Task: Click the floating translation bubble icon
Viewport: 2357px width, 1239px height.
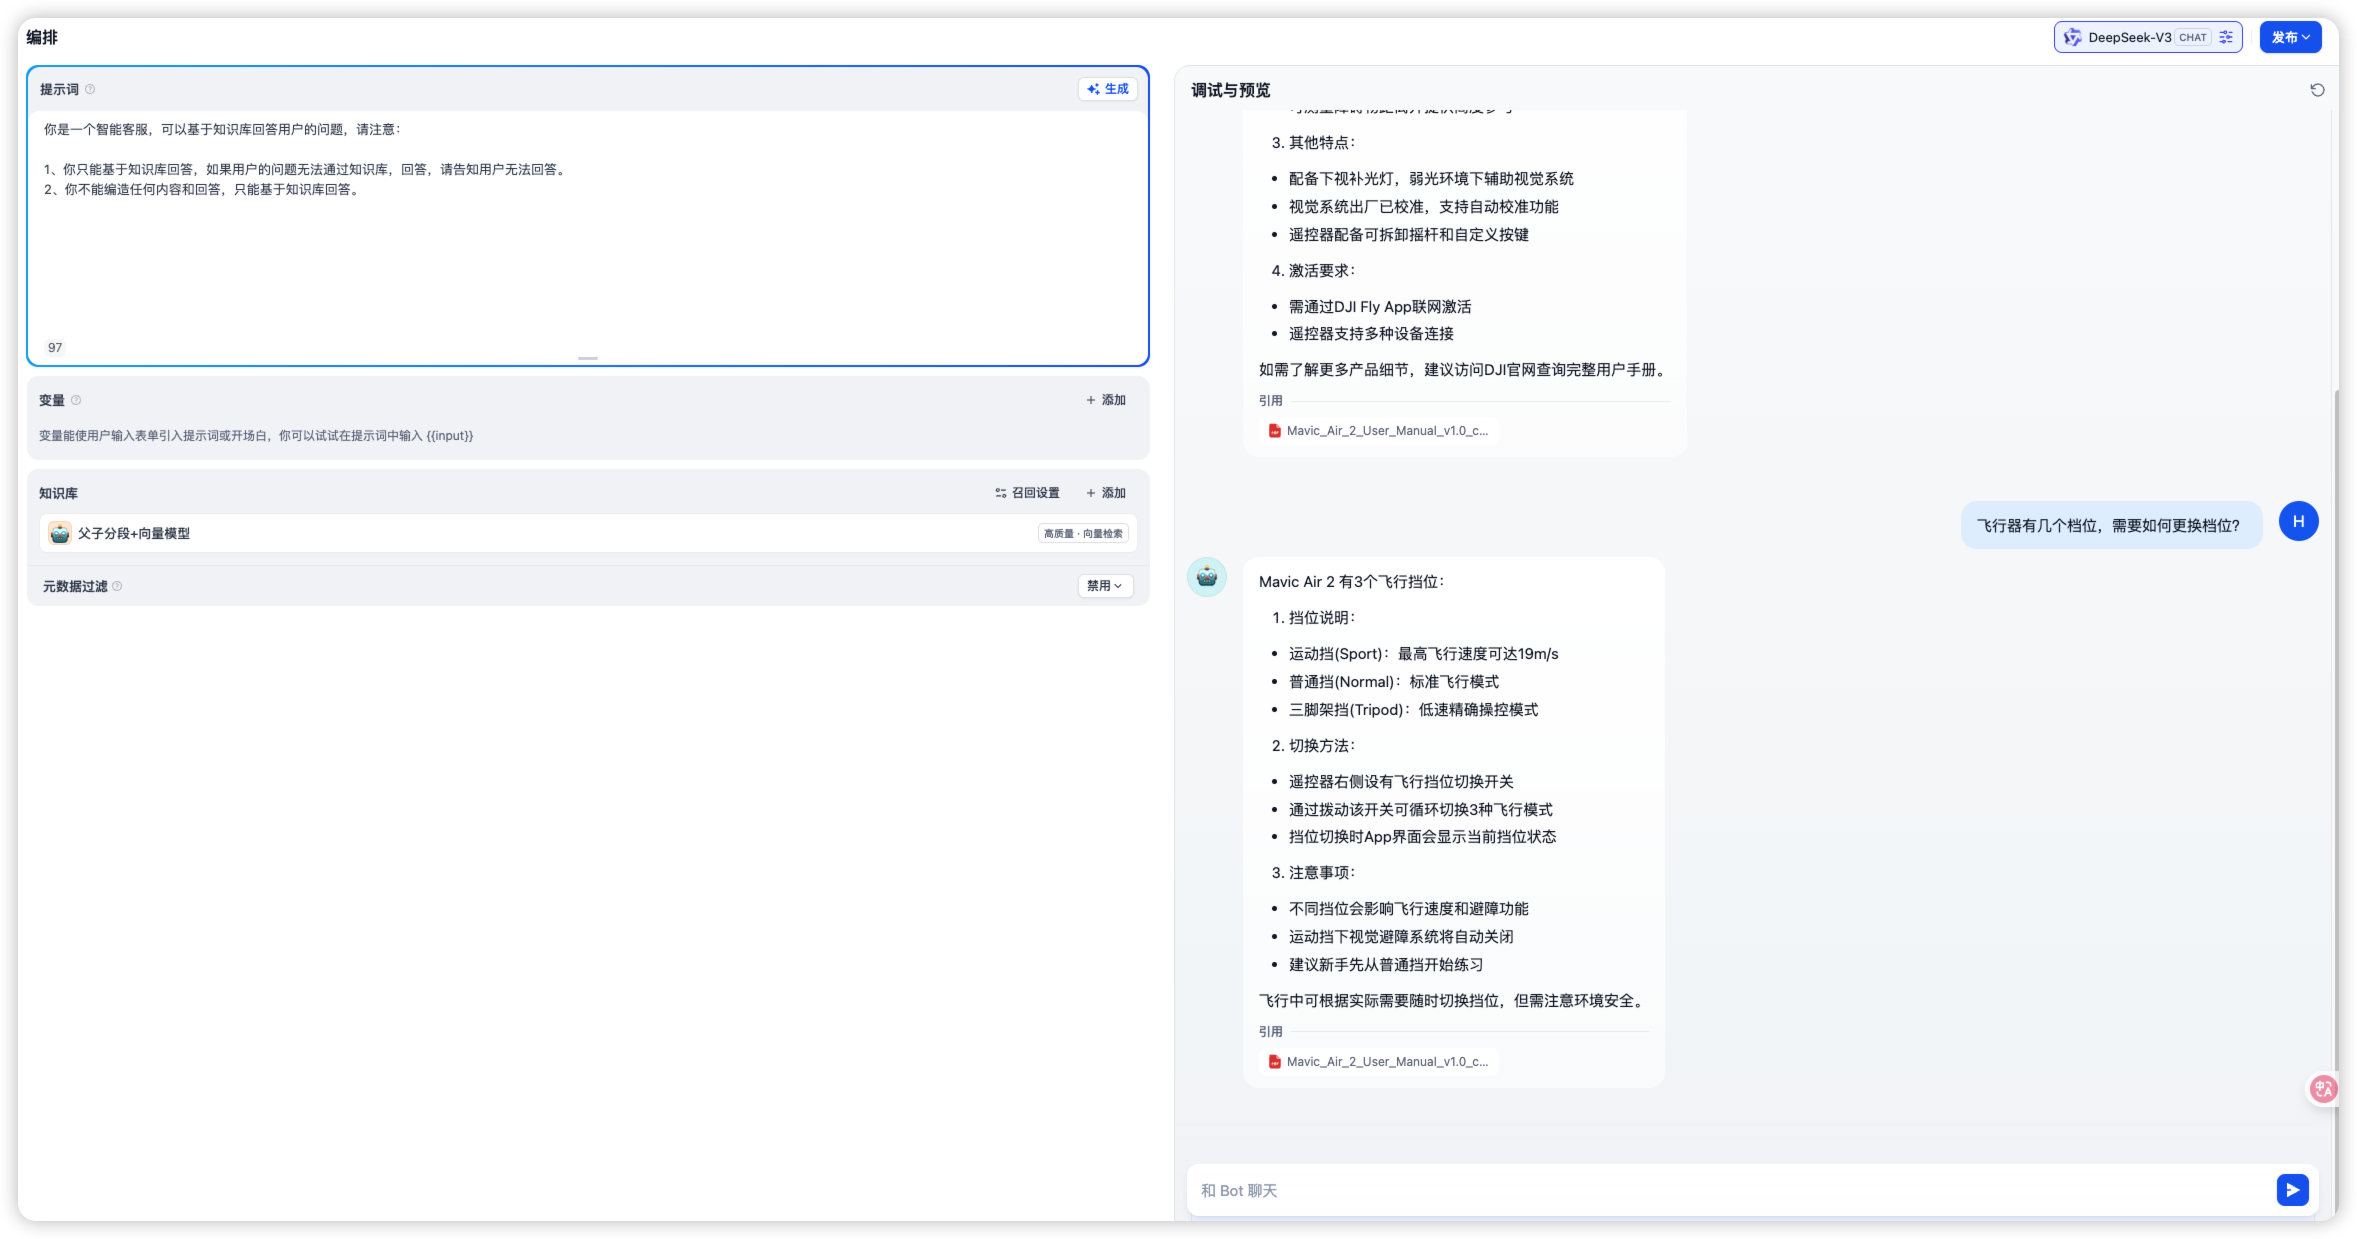Action: pos(2323,1089)
